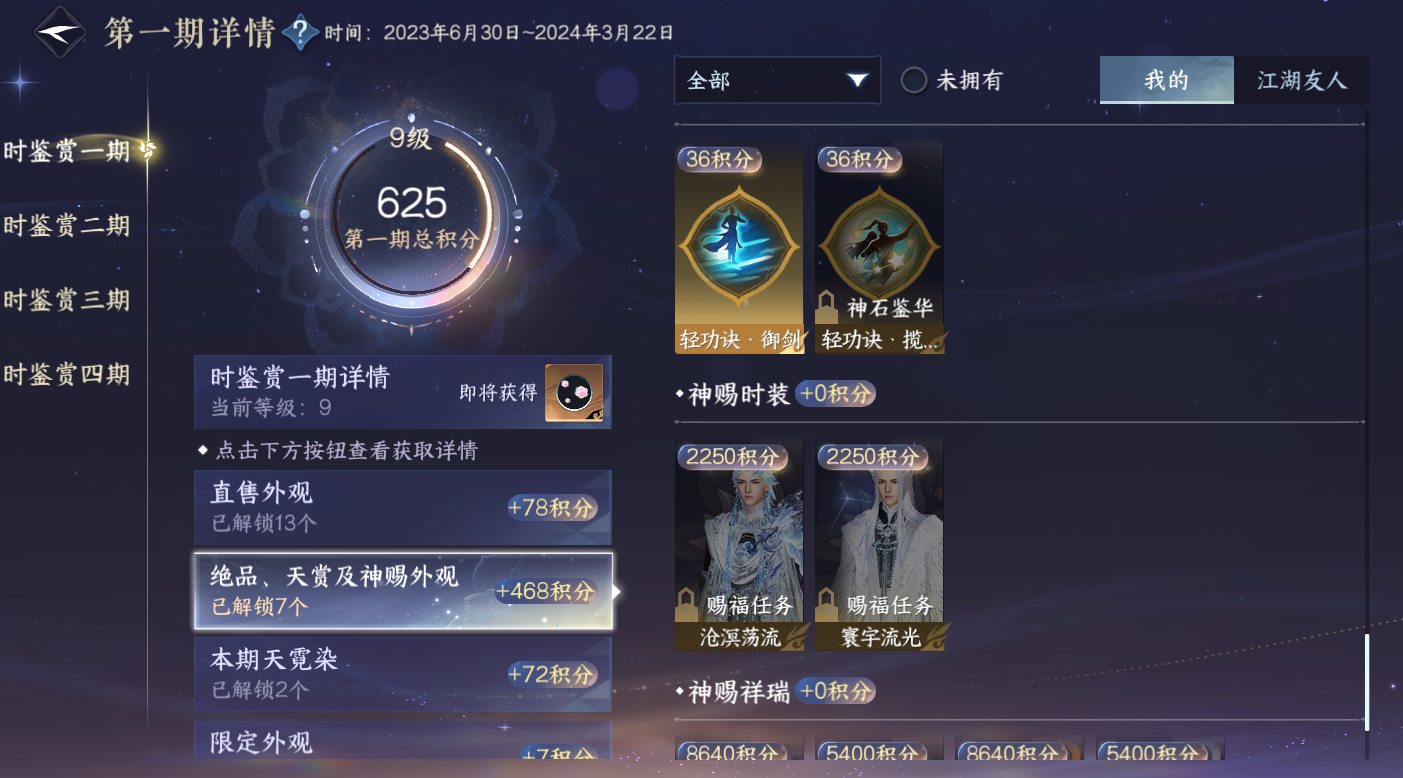The height and width of the screenshot is (778, 1403).
Task: Switch to the 我的 tab
Action: coord(1166,80)
